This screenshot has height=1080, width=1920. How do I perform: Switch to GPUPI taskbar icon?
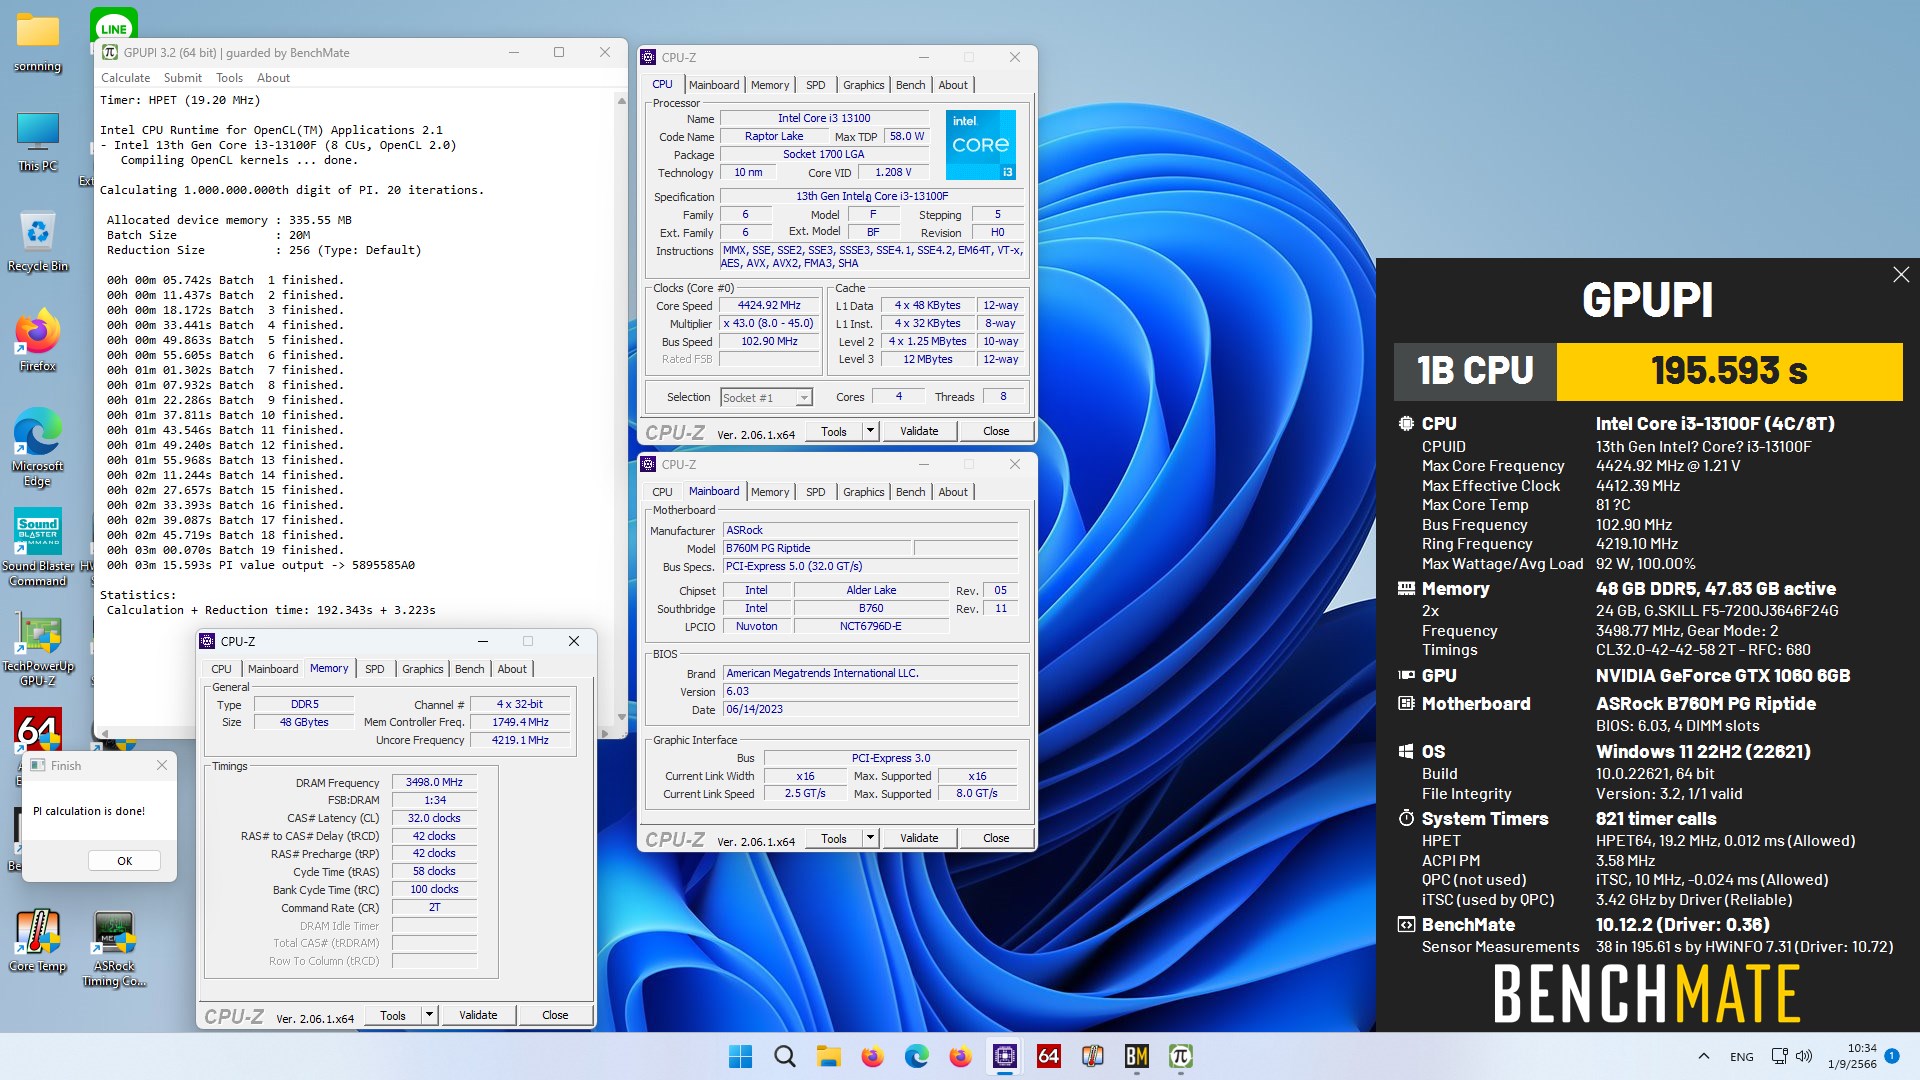pyautogui.click(x=1181, y=1056)
